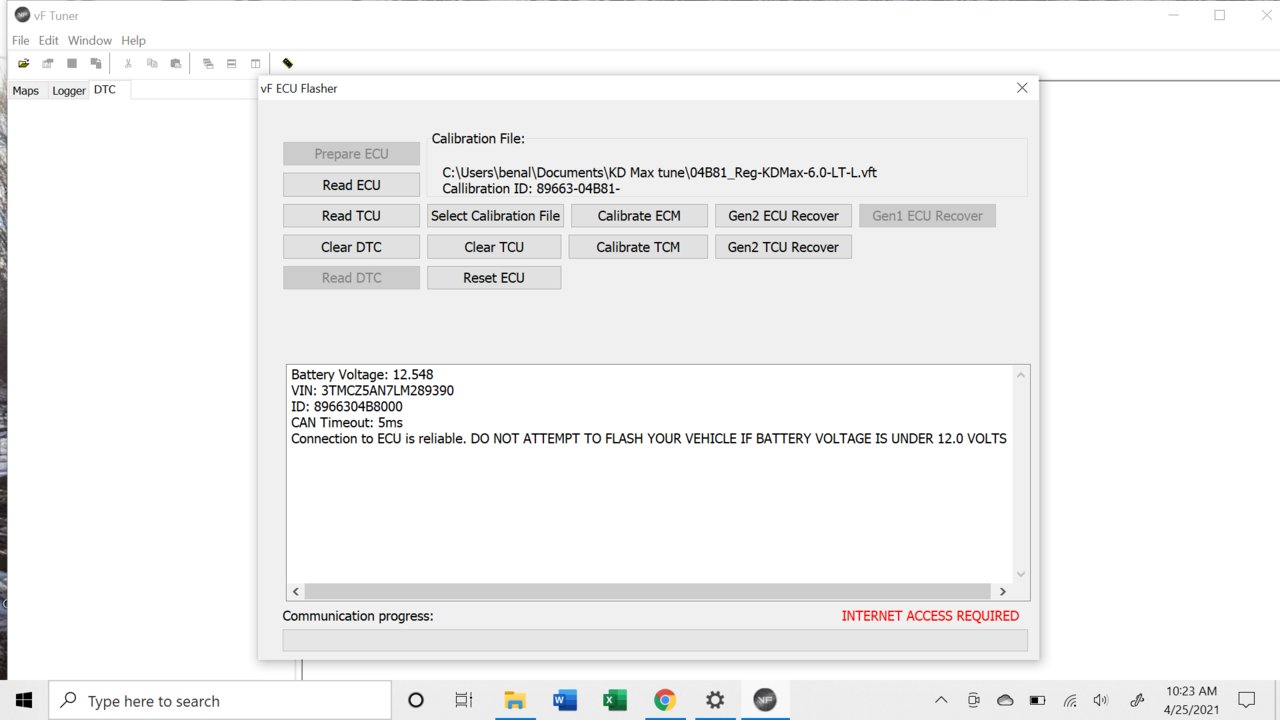This screenshot has height=720, width=1280.
Task: Click the Gen2 ECU Recover button
Action: pyautogui.click(x=783, y=216)
